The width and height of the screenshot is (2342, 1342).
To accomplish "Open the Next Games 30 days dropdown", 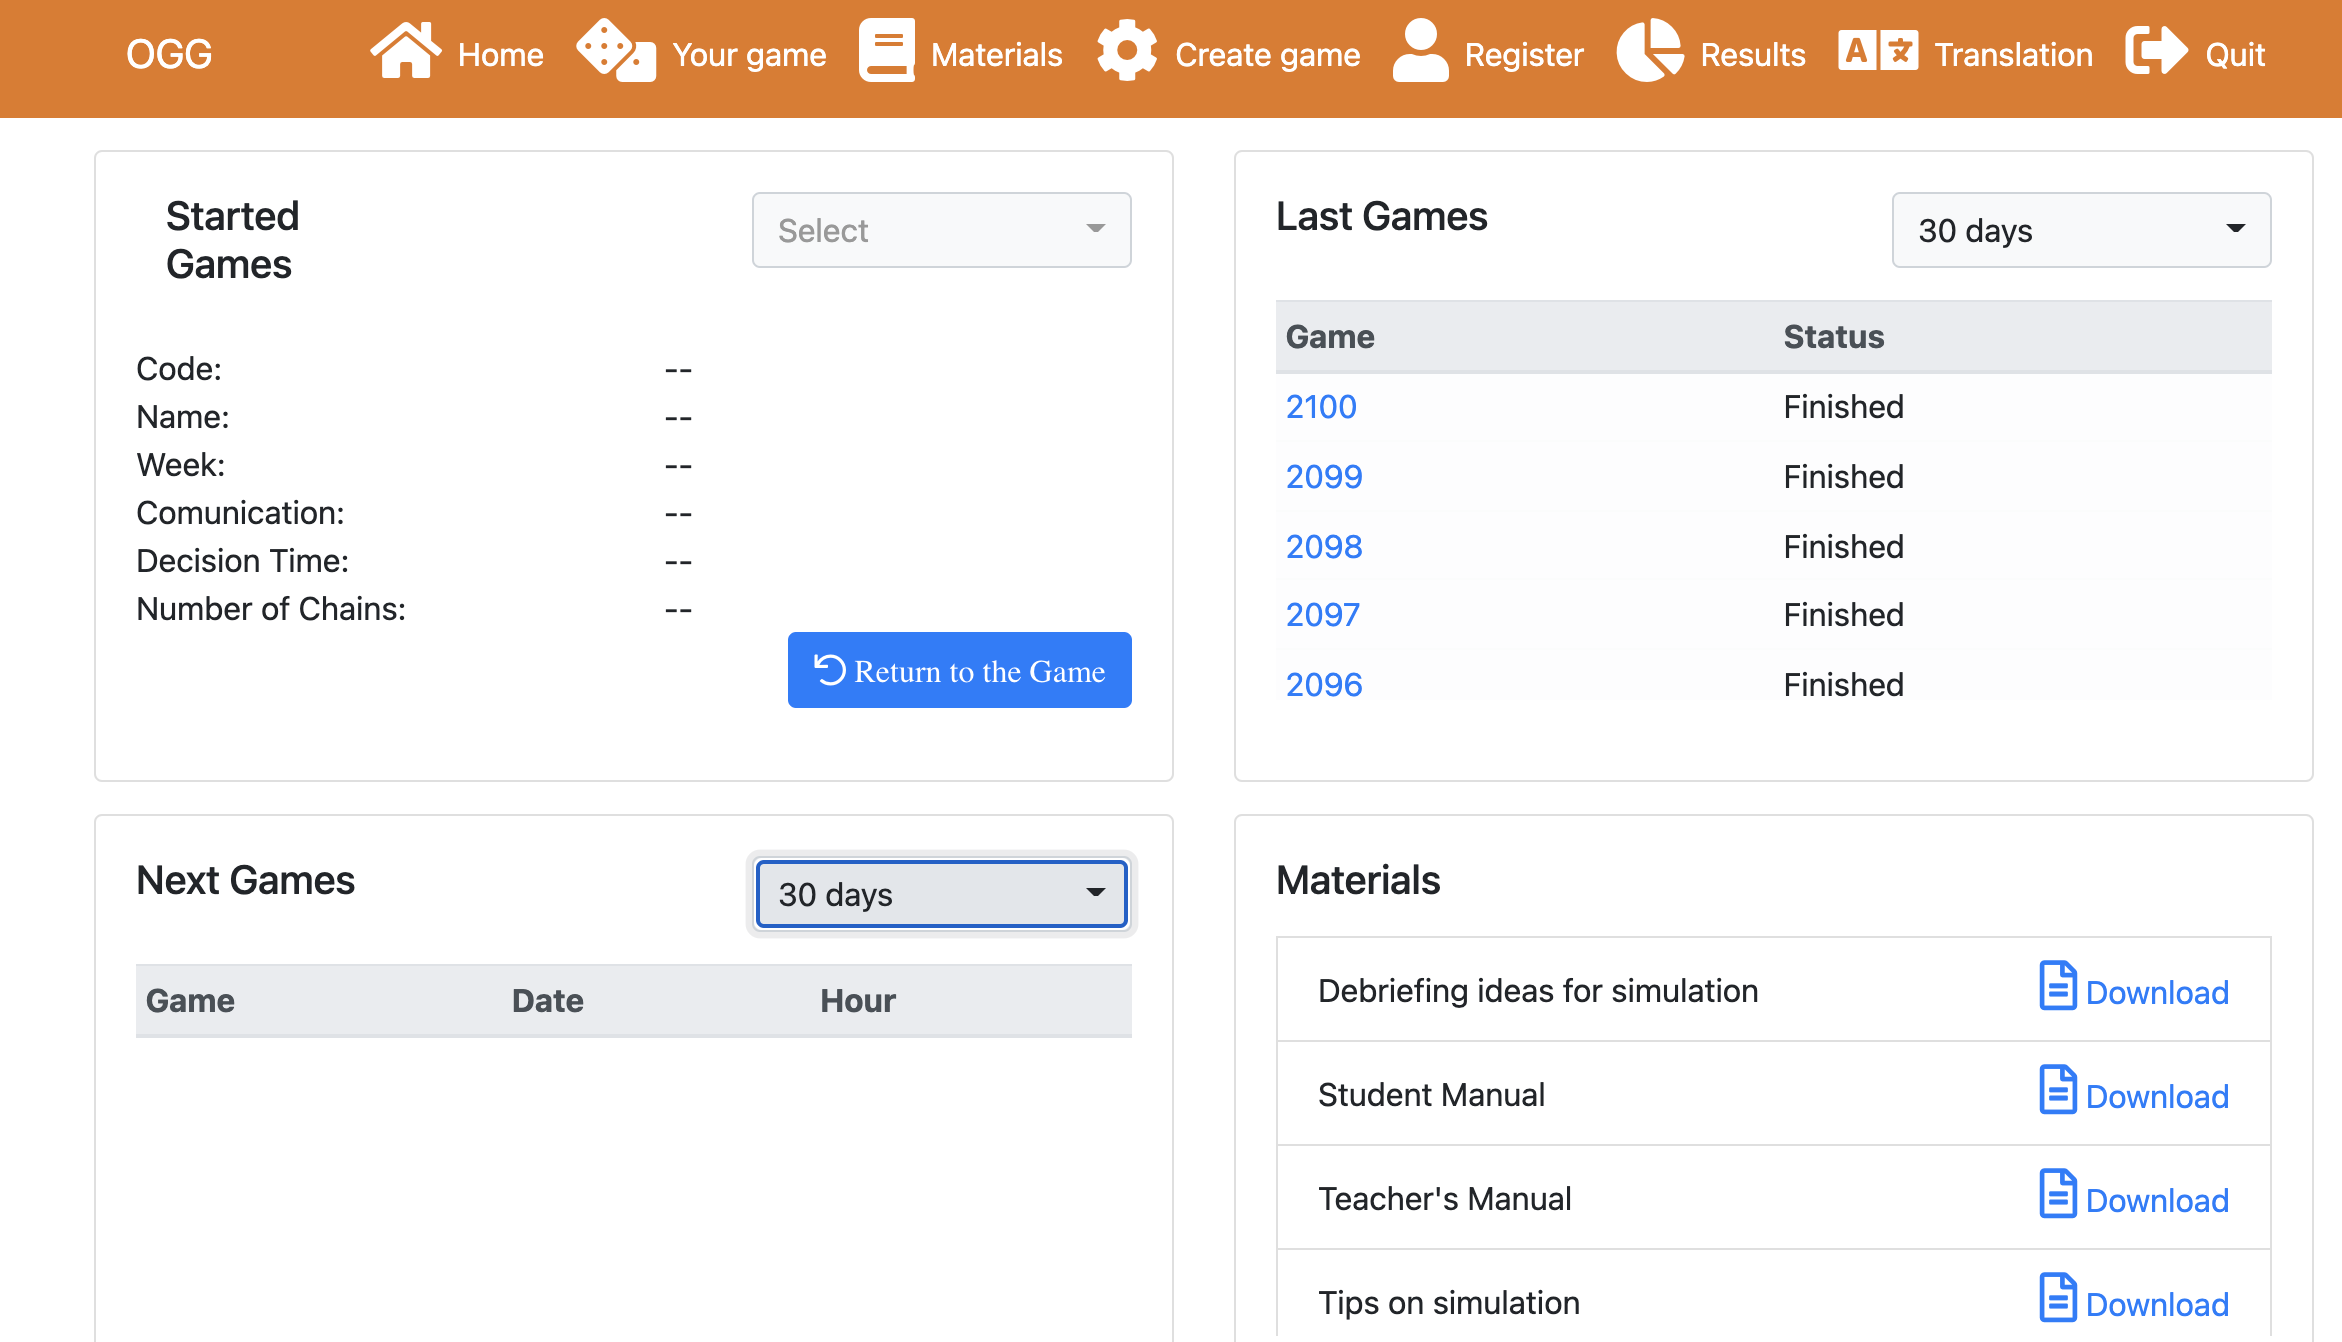I will [941, 895].
